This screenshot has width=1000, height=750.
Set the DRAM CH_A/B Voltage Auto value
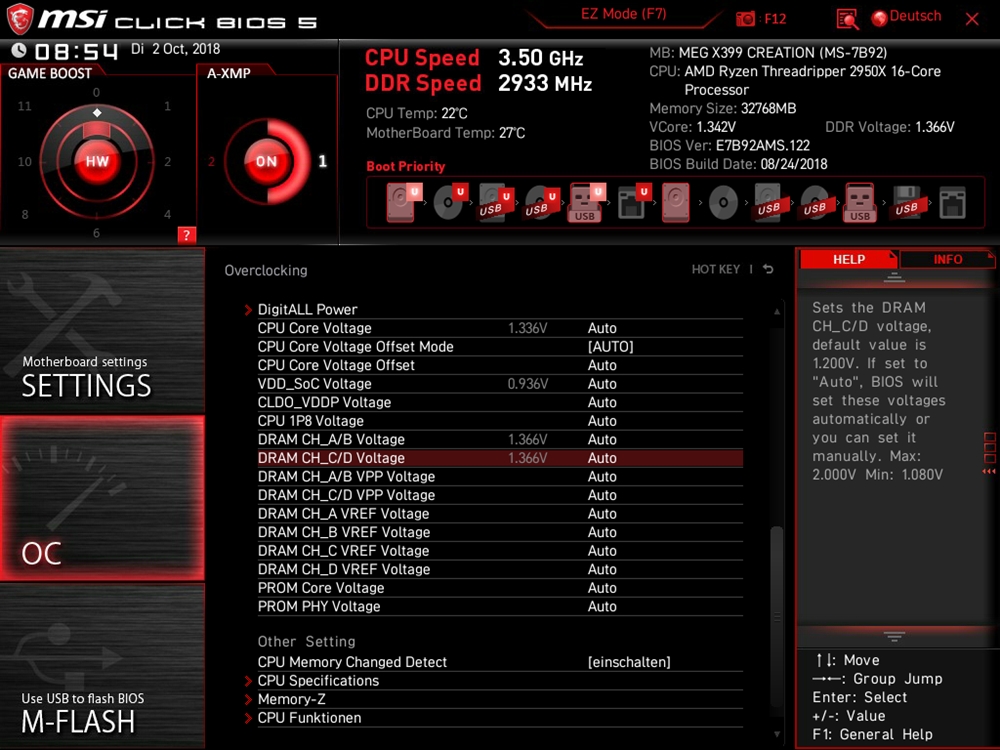point(602,439)
